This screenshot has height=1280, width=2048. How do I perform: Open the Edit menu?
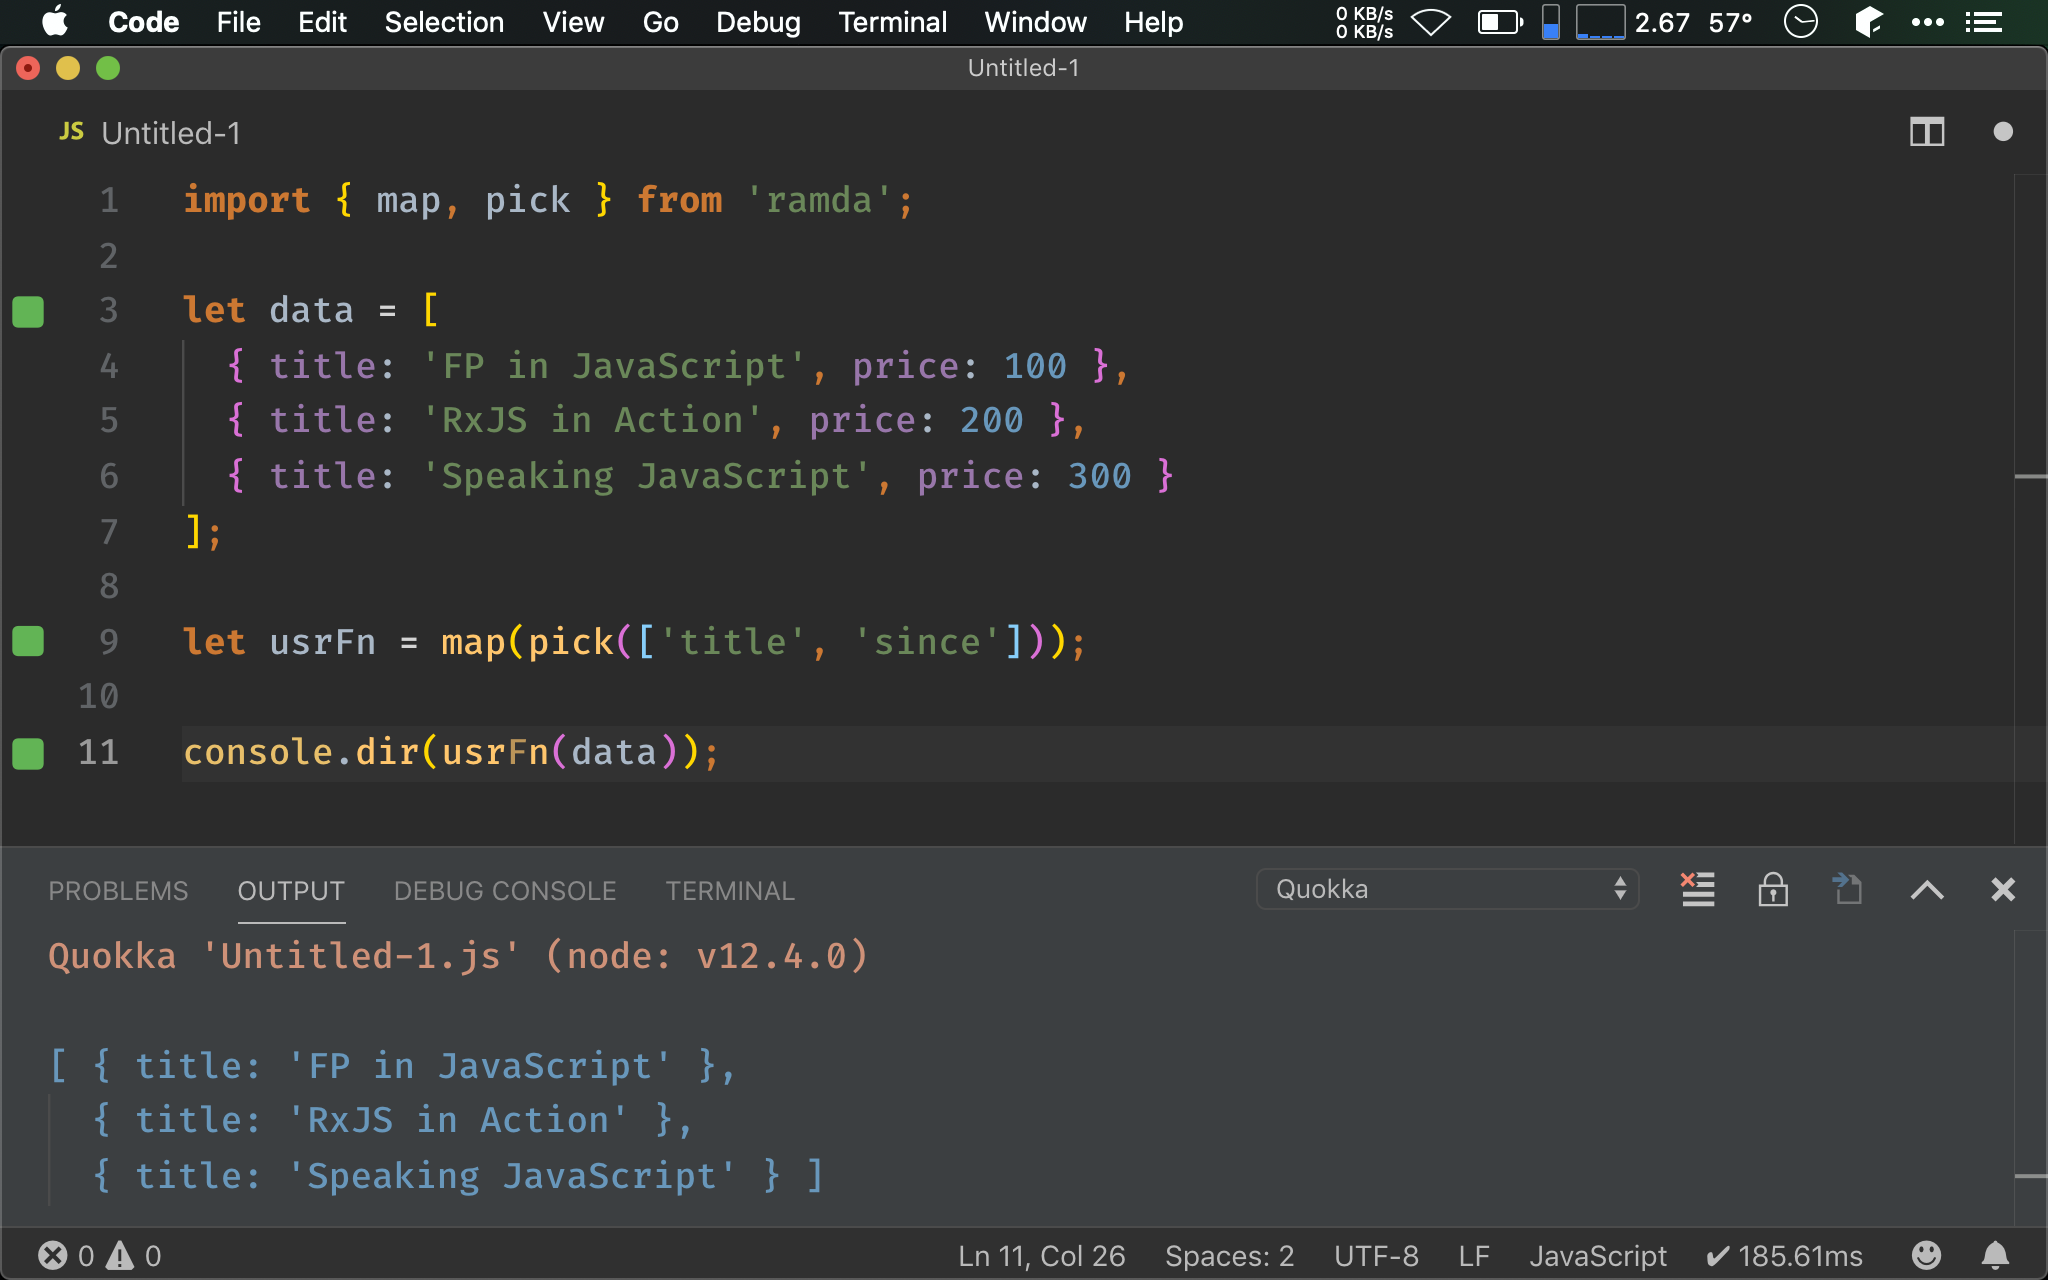click(x=322, y=22)
